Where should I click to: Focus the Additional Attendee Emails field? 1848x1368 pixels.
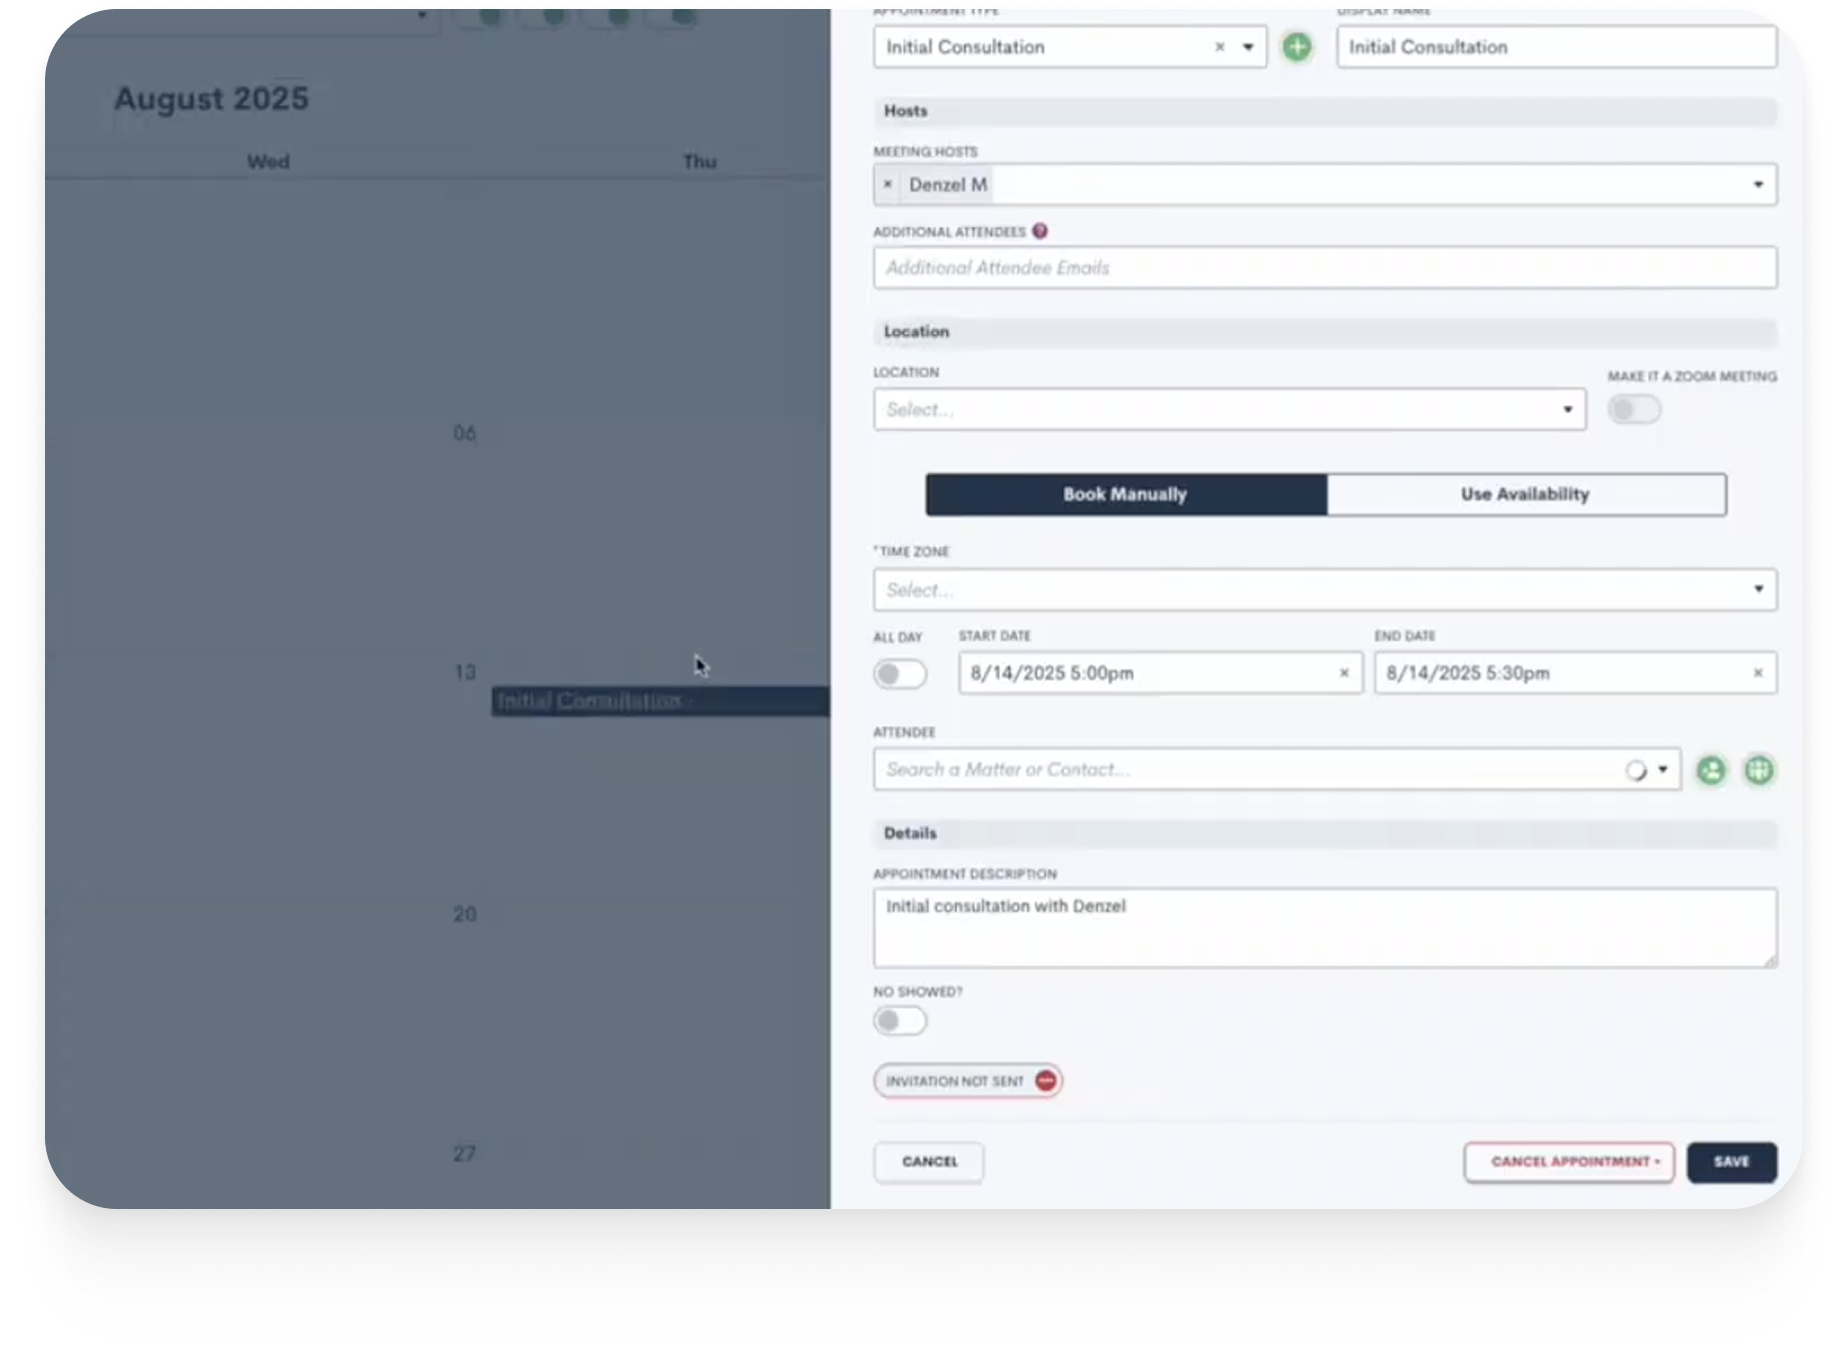1324,268
